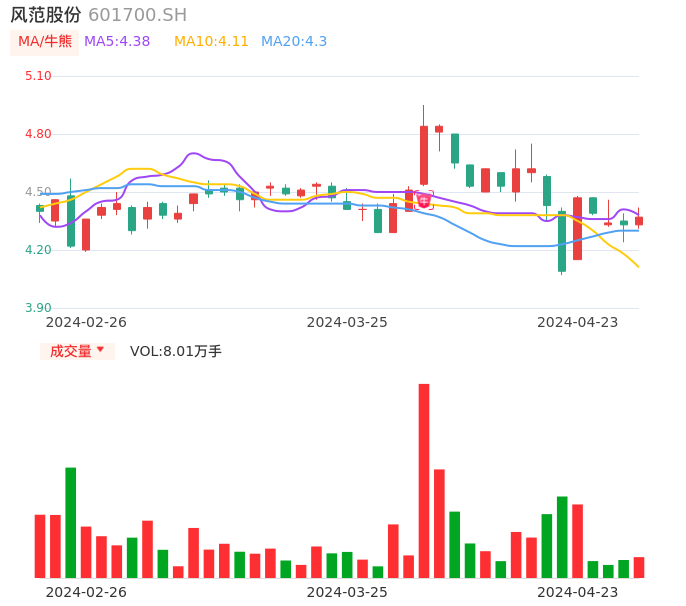Click the last red volume bar on the right

pyautogui.click(x=639, y=567)
